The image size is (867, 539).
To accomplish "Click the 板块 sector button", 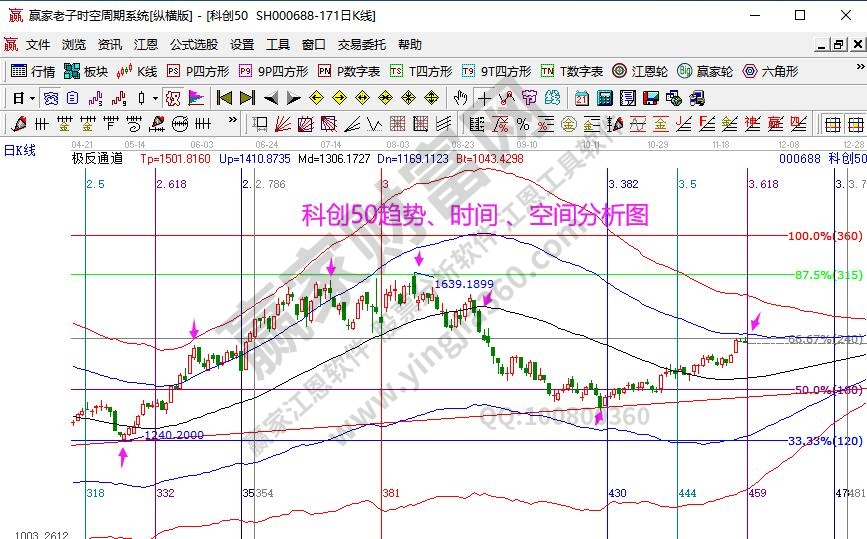I will [x=86, y=71].
